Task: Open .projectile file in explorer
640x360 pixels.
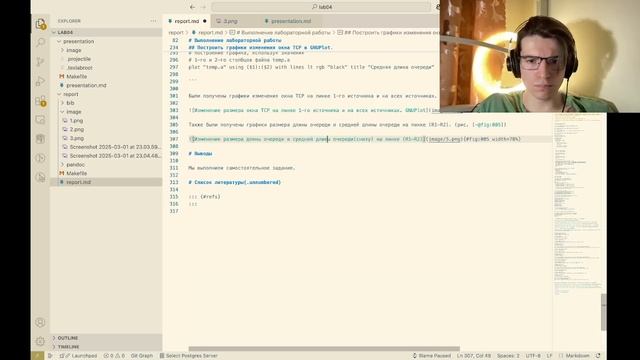Action: pos(79,59)
